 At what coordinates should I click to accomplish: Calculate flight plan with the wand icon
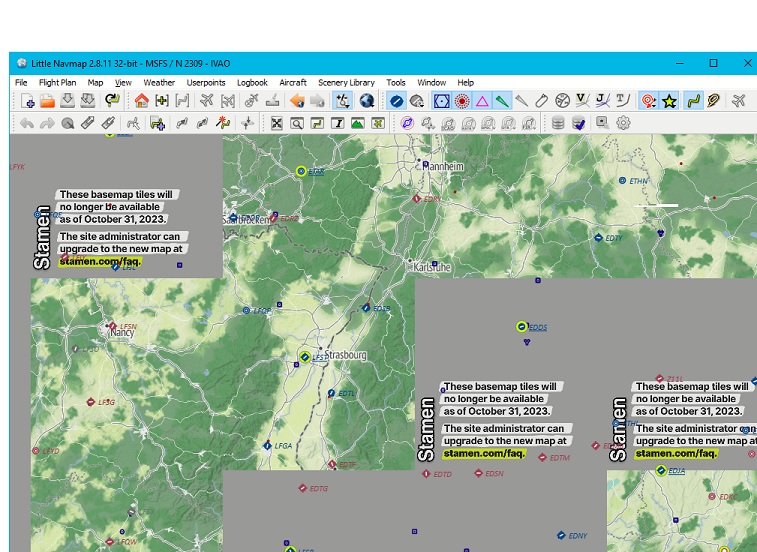[x=223, y=123]
